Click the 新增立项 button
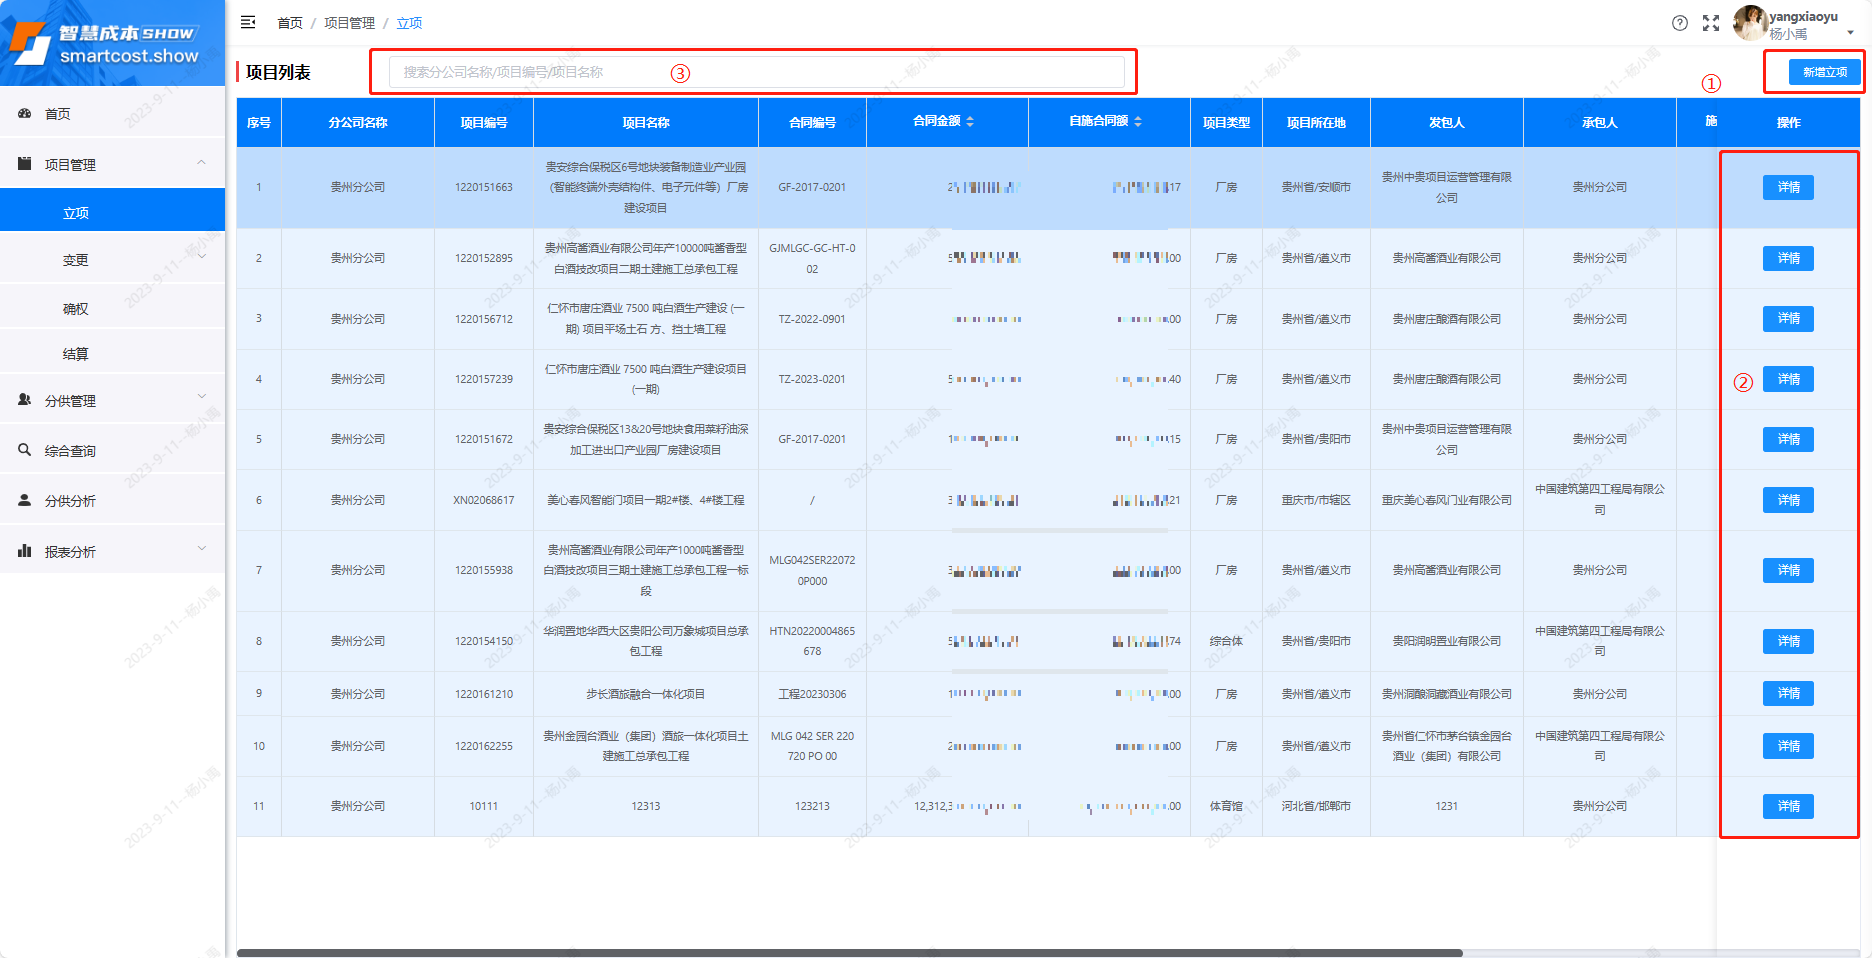 1824,72
